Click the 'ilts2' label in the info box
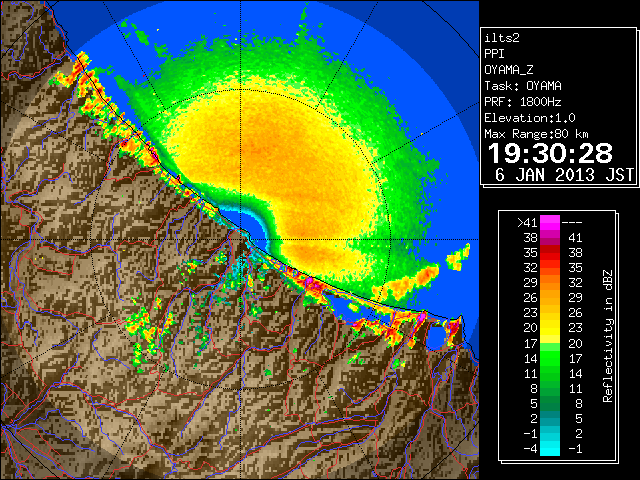The image size is (640, 480). 502,38
